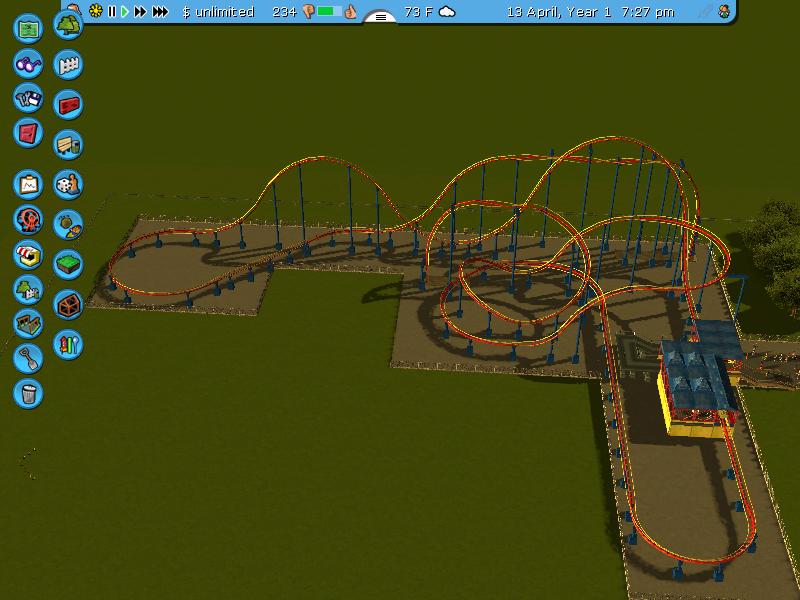This screenshot has height=600, width=800.
Task: Open the fences placement tool
Action: 68,65
